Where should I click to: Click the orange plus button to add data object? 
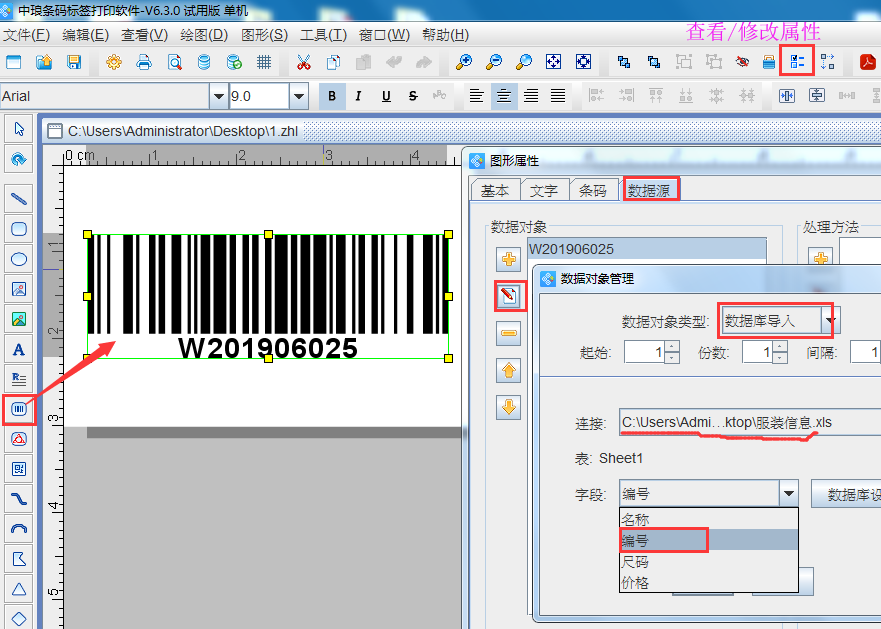509,257
